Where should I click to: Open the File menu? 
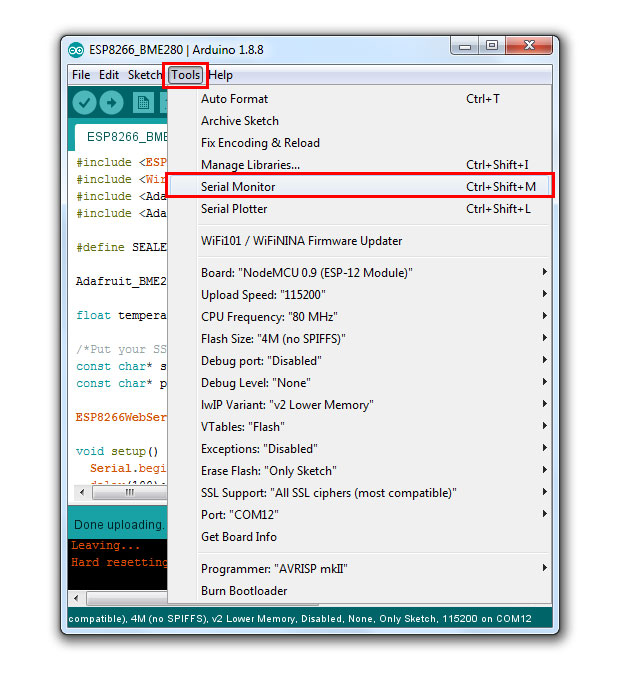click(81, 75)
